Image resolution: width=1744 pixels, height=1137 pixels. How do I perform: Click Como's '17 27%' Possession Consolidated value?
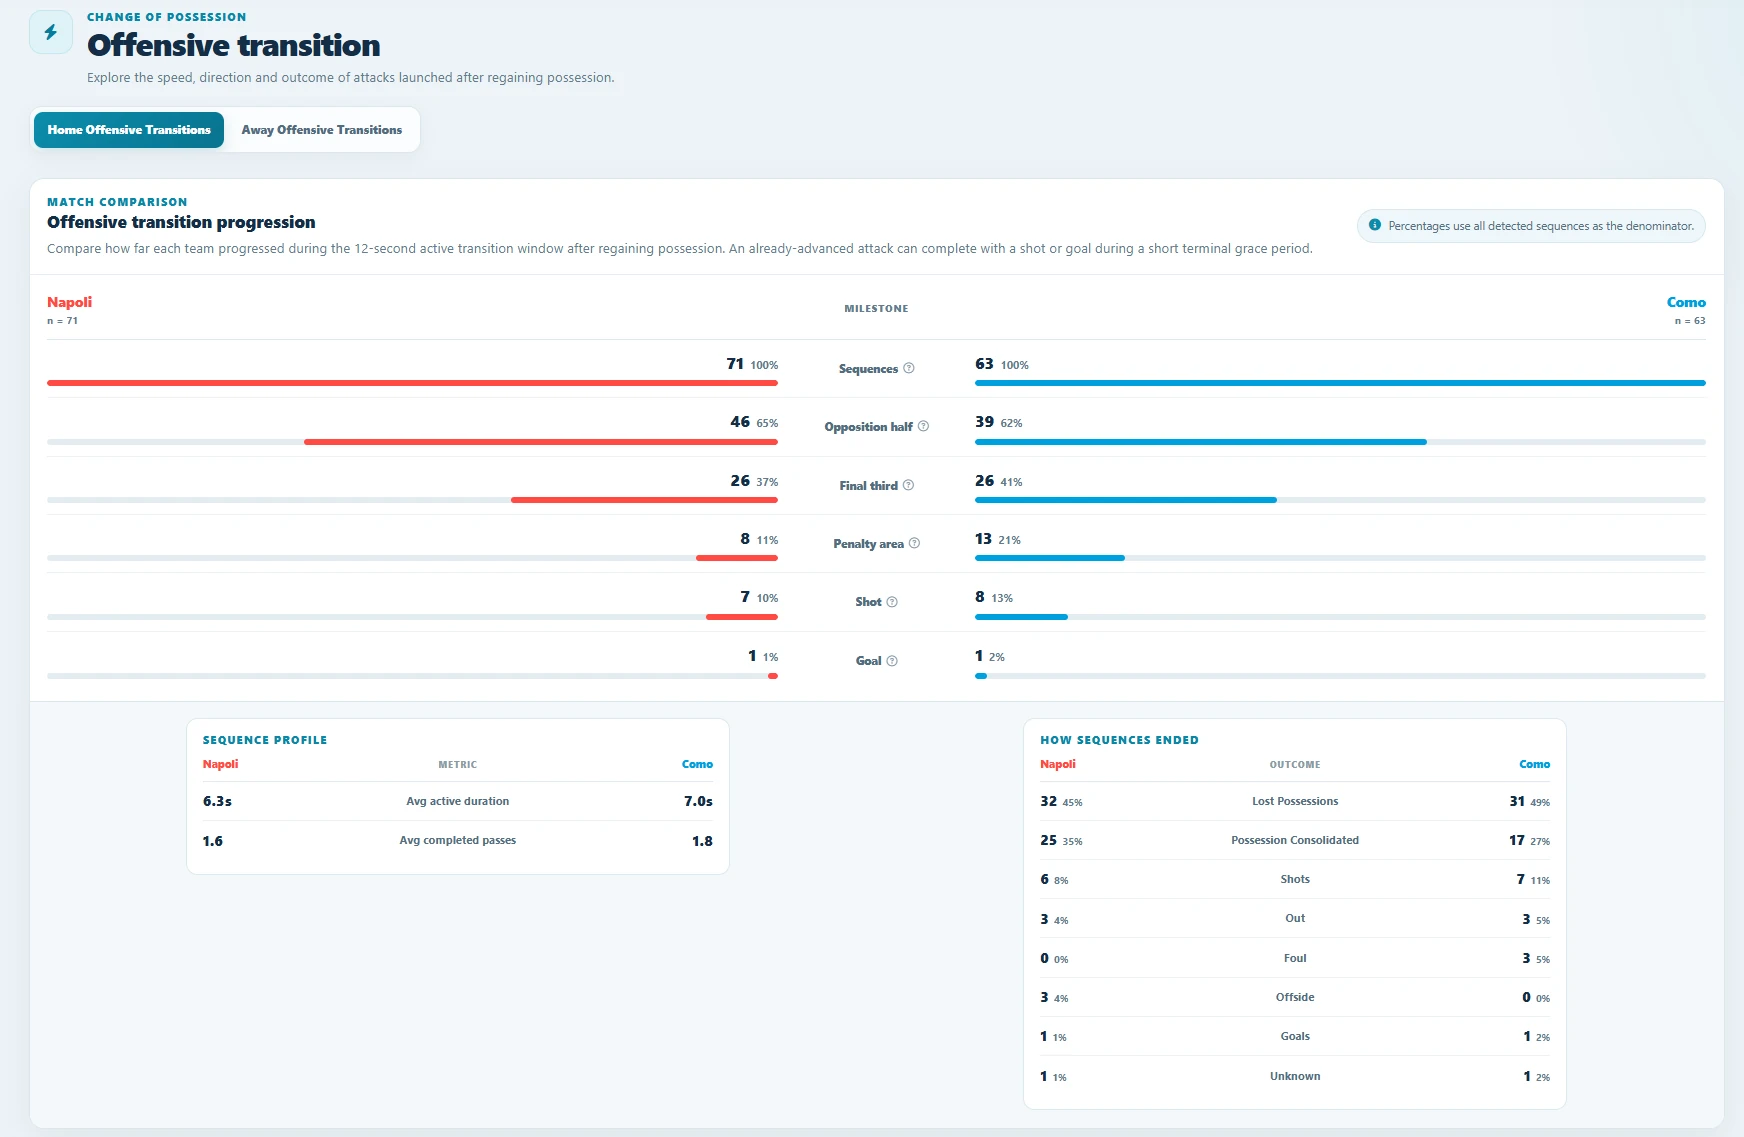point(1530,840)
